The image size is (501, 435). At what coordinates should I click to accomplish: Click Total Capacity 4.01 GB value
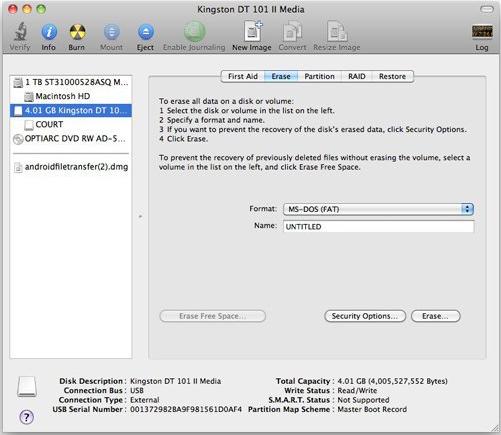[x=392, y=381]
